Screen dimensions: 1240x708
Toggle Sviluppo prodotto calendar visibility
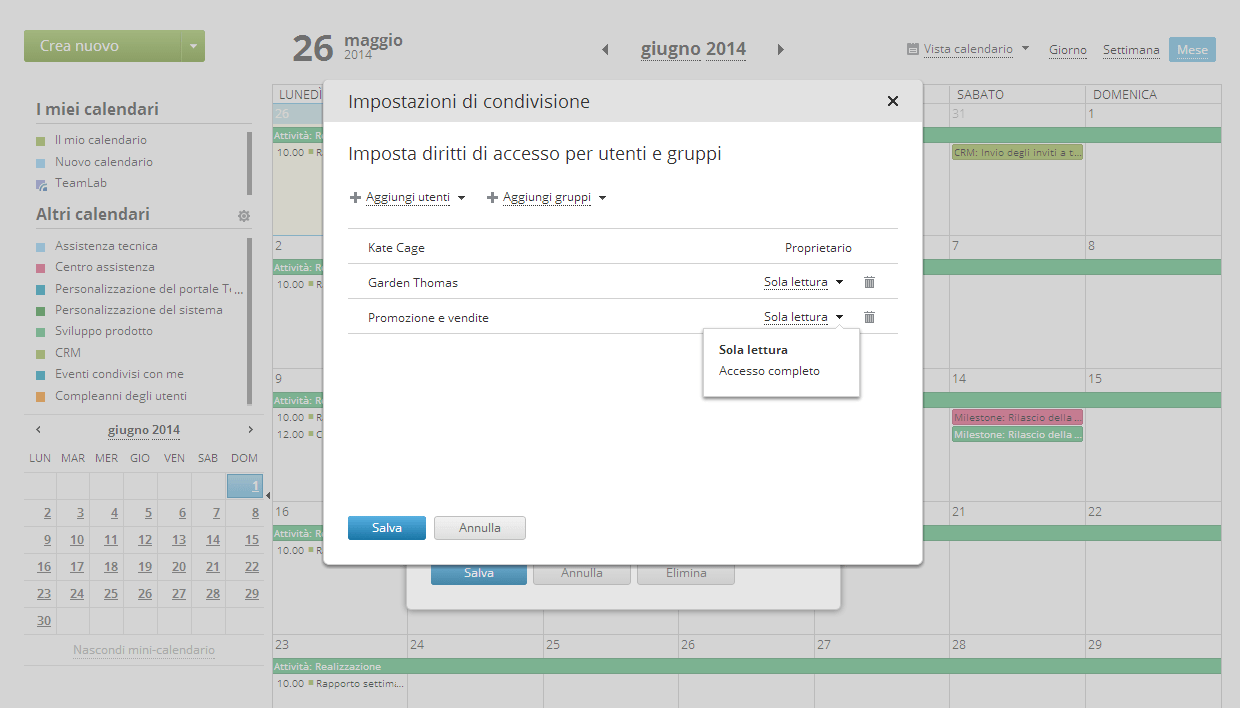pyautogui.click(x=40, y=332)
